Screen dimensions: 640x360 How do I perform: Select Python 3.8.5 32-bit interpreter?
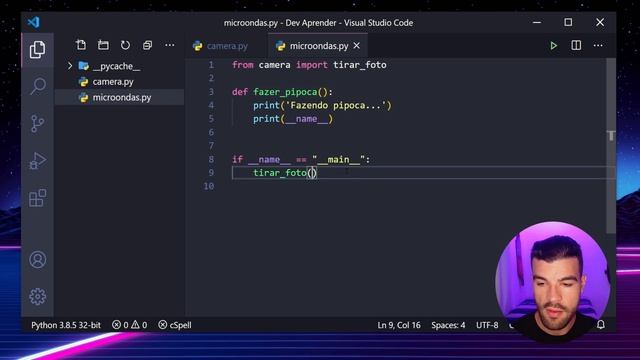(x=66, y=325)
